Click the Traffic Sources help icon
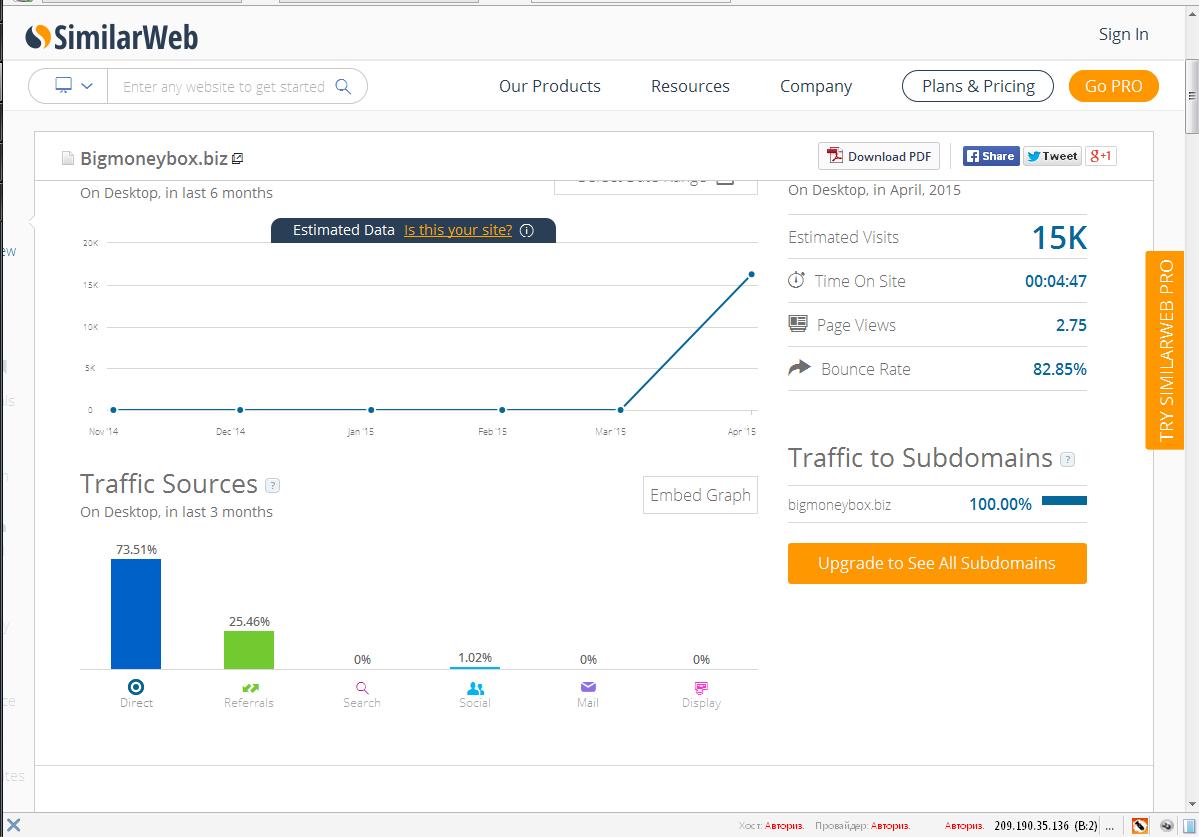 pos(272,485)
